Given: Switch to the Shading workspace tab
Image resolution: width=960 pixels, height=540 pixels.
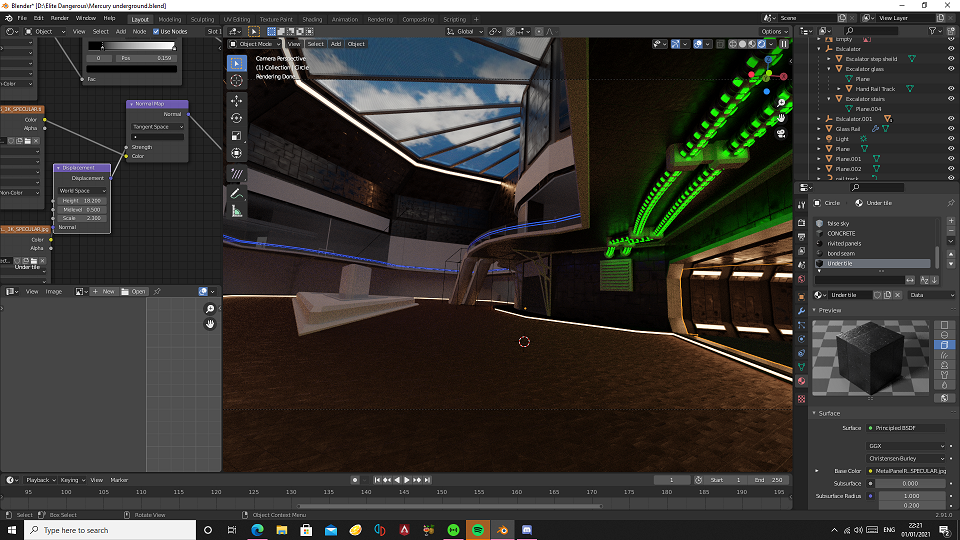Looking at the screenshot, I should (312, 19).
